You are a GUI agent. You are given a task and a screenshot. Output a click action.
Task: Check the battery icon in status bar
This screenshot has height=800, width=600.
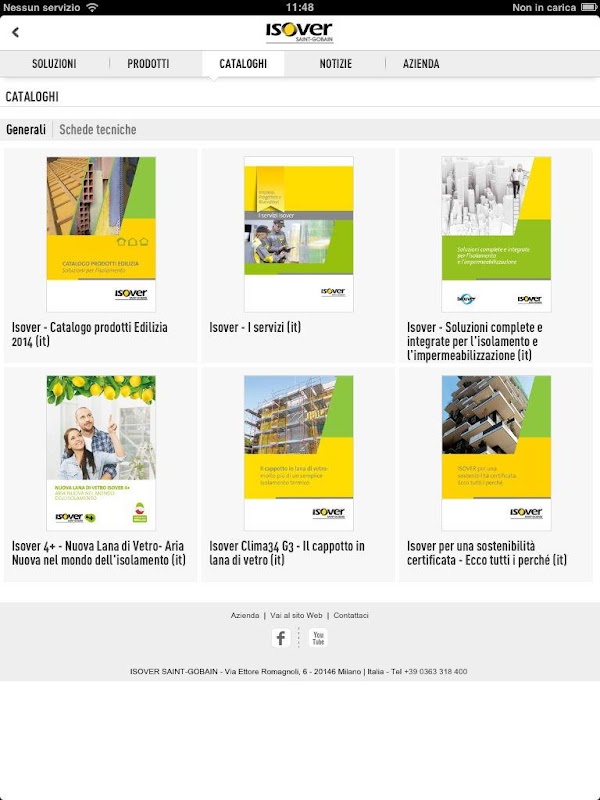point(588,7)
